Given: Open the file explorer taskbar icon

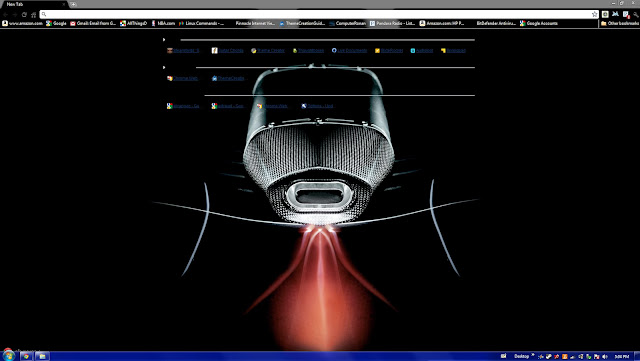Looking at the screenshot, I should pyautogui.click(x=42, y=357).
